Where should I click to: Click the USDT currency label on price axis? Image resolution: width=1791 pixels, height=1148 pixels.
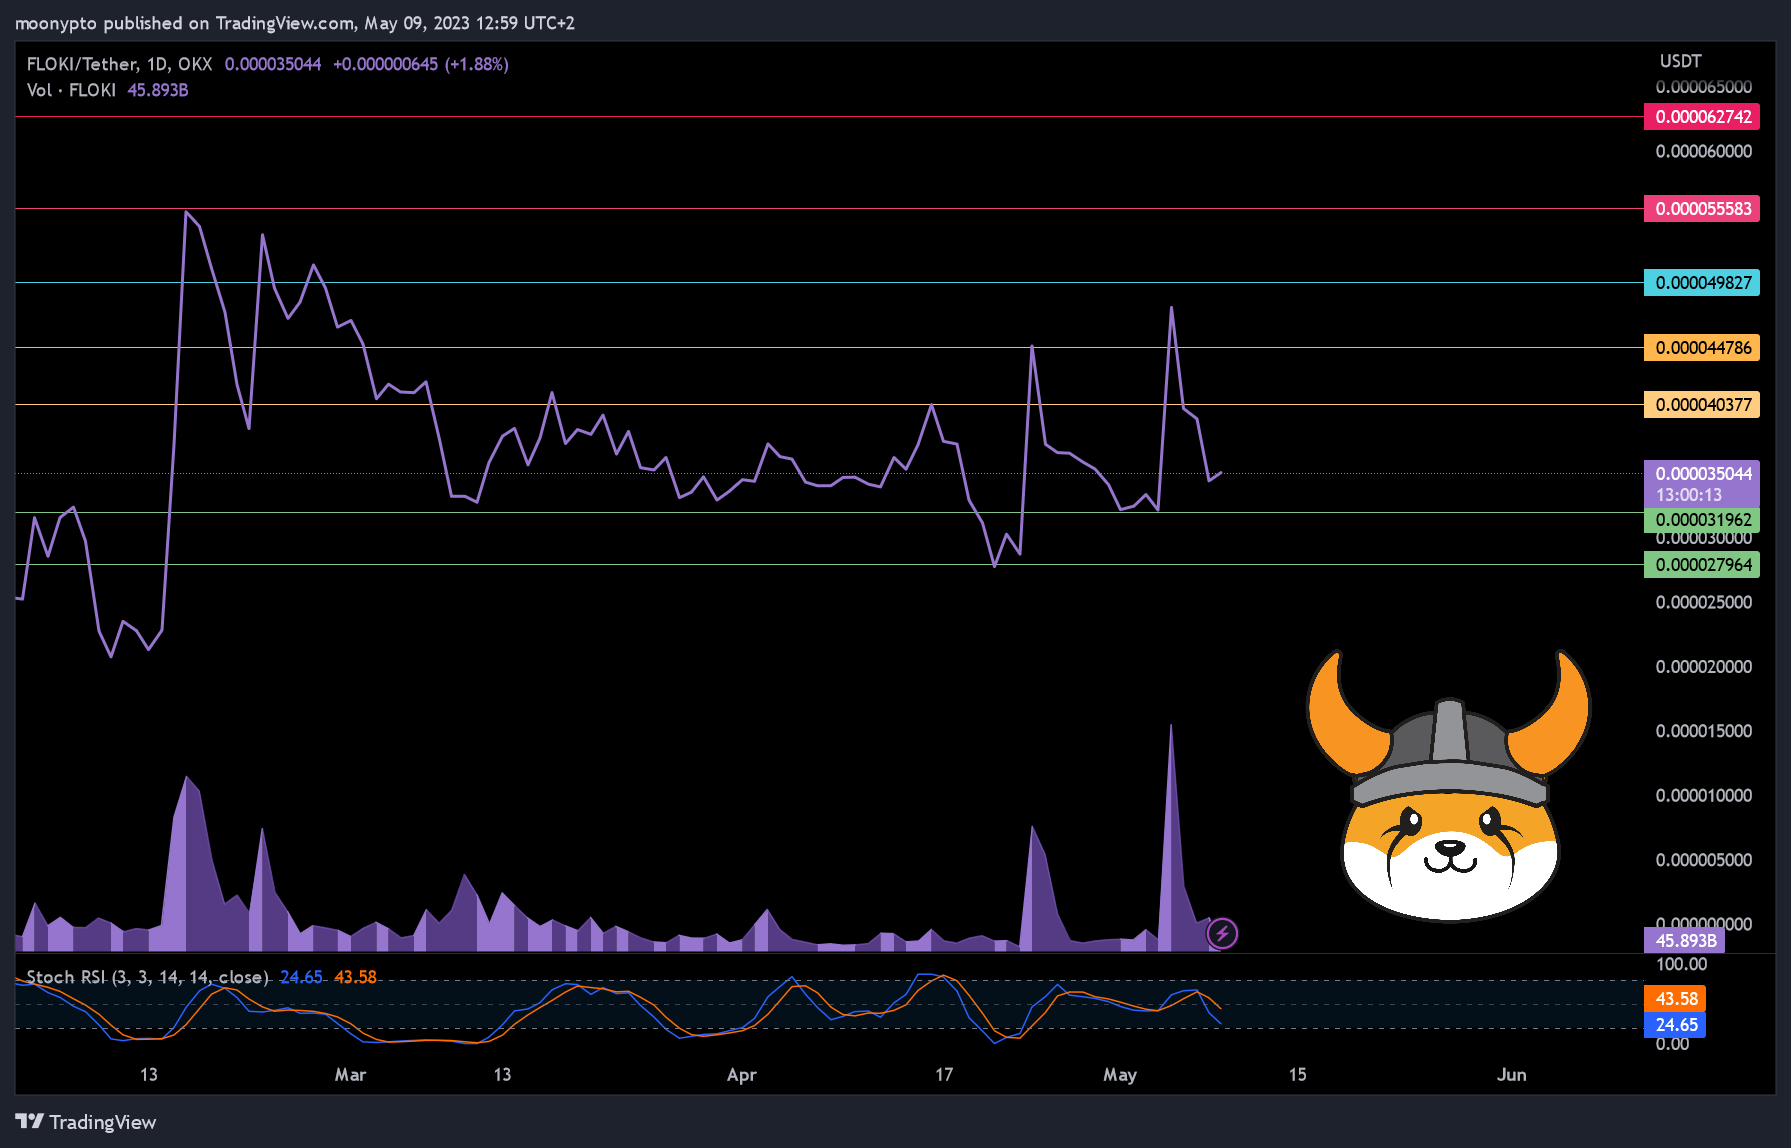tap(1680, 61)
